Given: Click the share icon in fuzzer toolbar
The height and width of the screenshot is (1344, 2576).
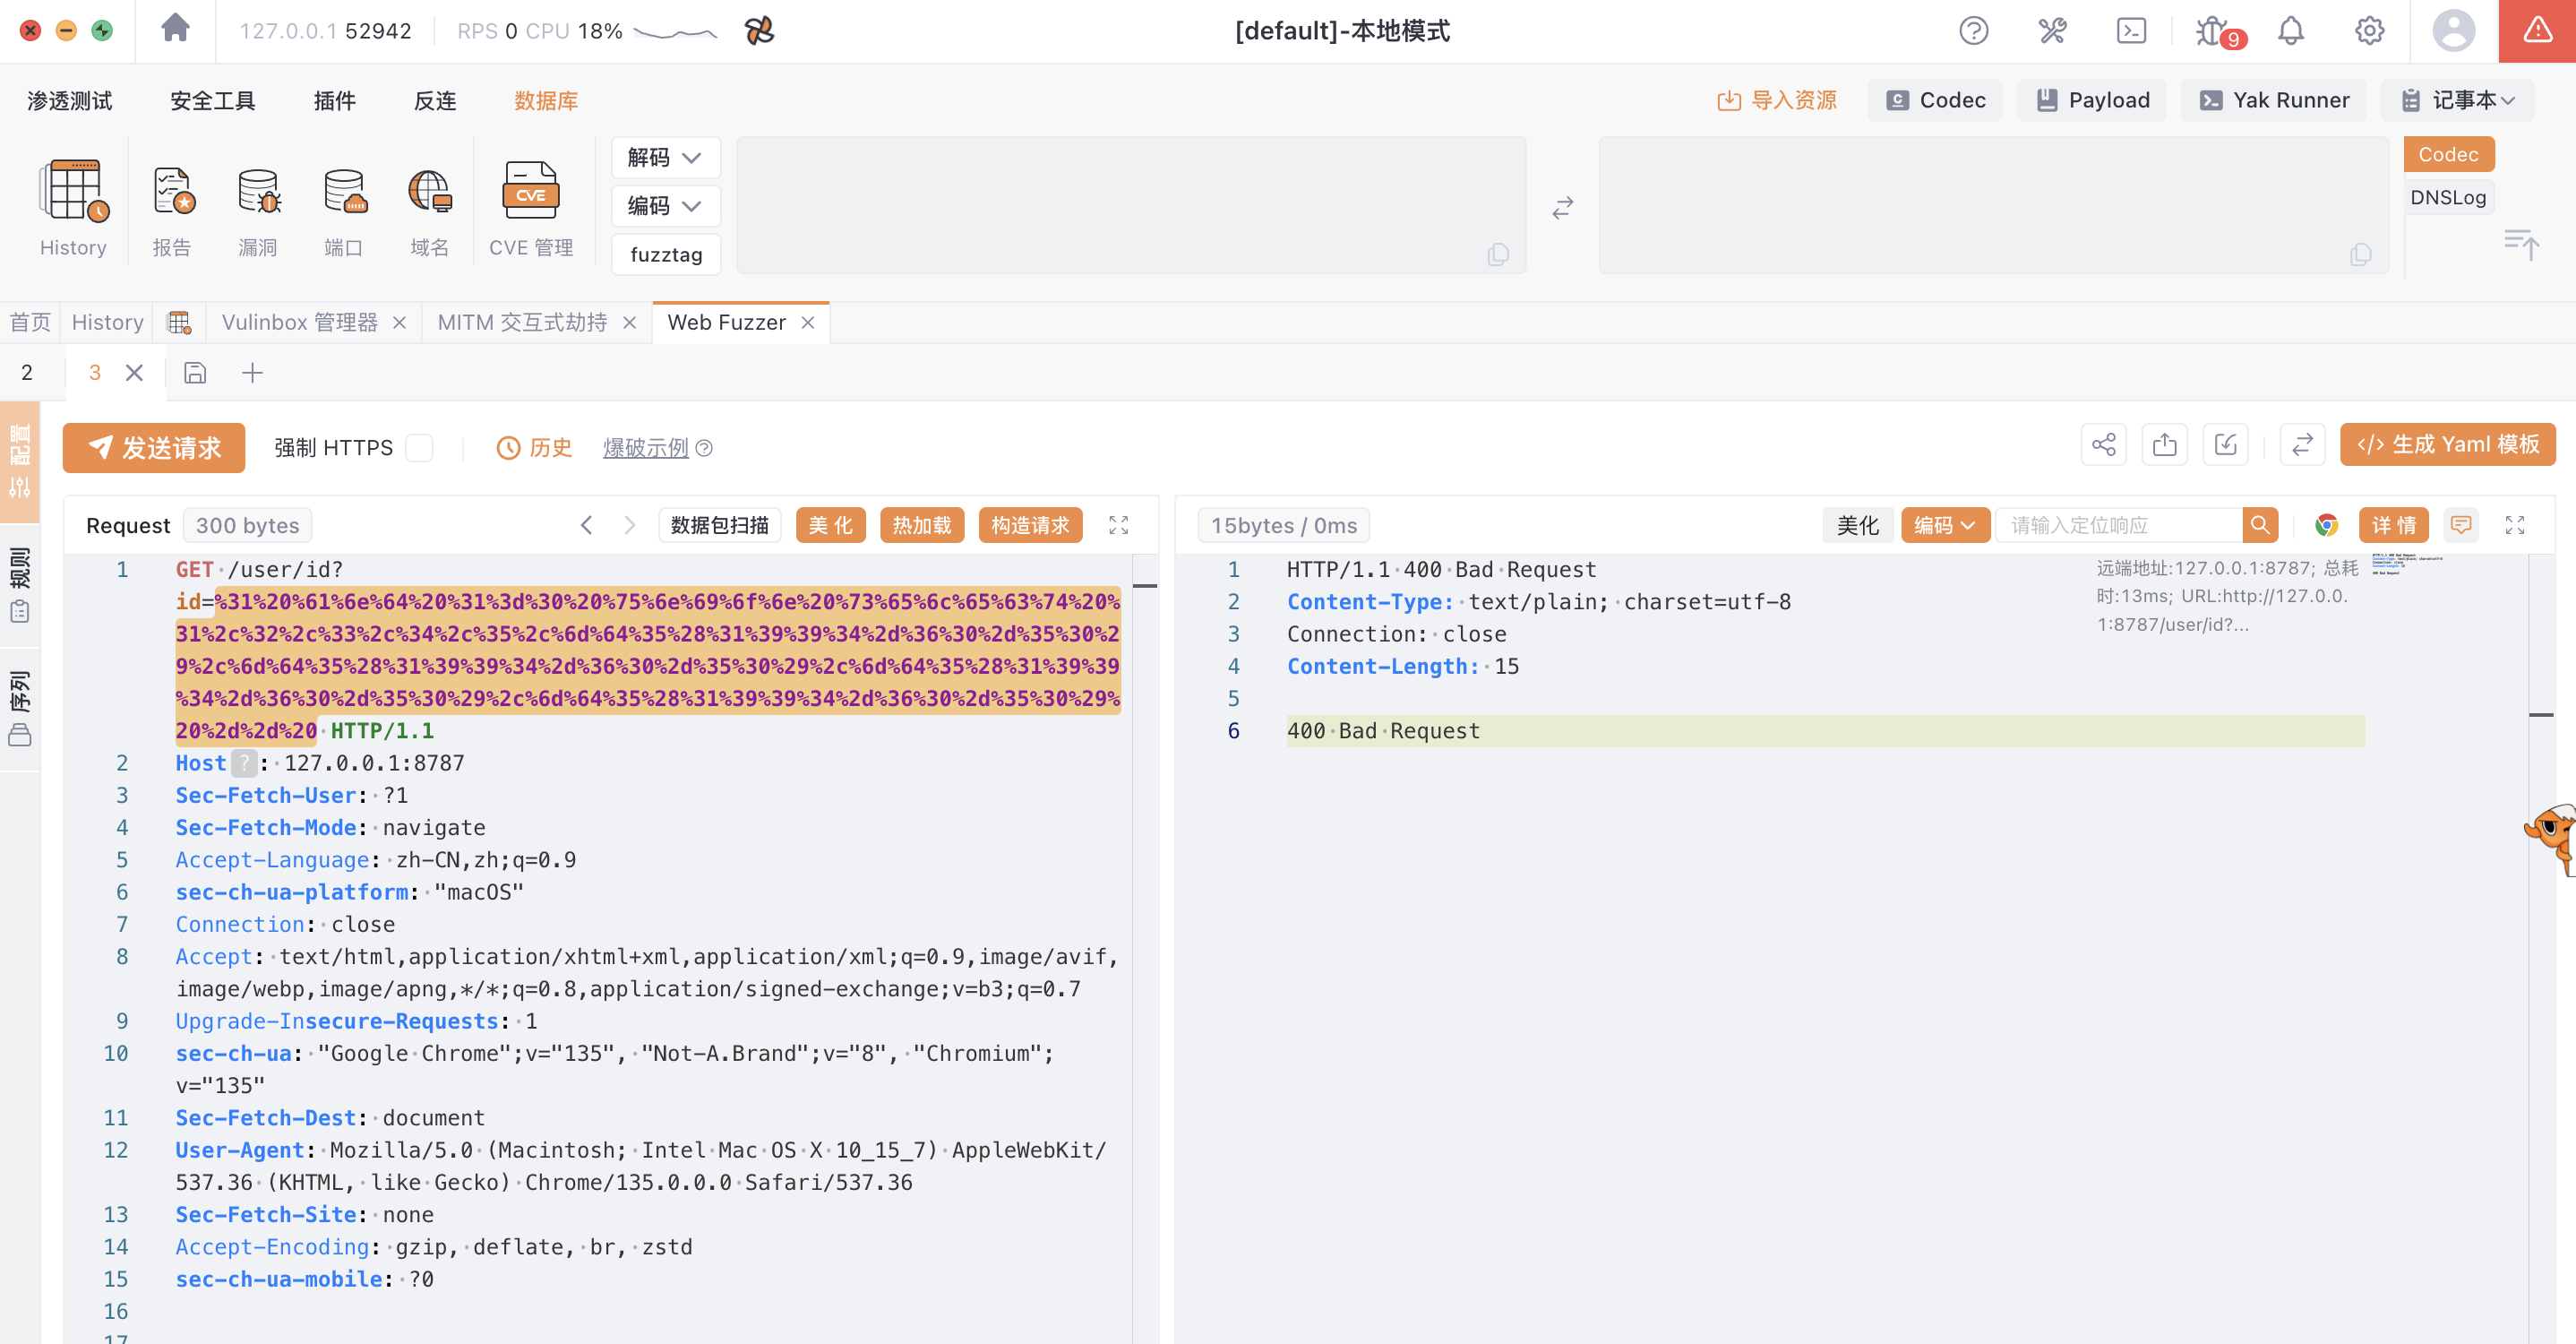Looking at the screenshot, I should (2103, 445).
